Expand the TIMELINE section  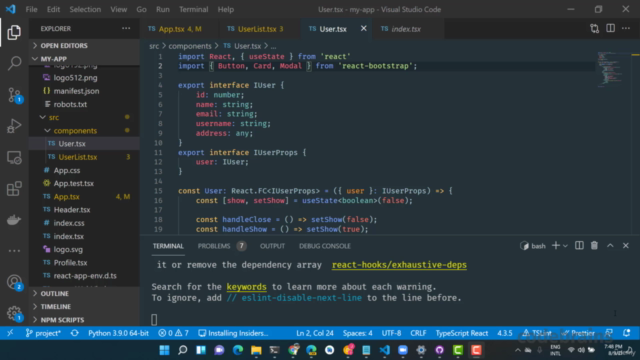pyautogui.click(x=84, y=307)
